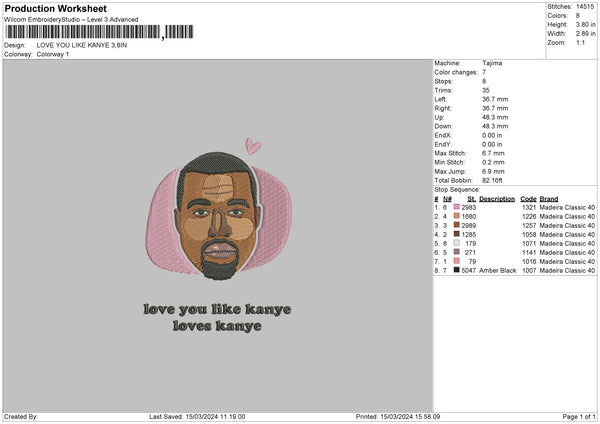Click the 'Description' column header
This screenshot has width=600, height=424.
(497, 199)
